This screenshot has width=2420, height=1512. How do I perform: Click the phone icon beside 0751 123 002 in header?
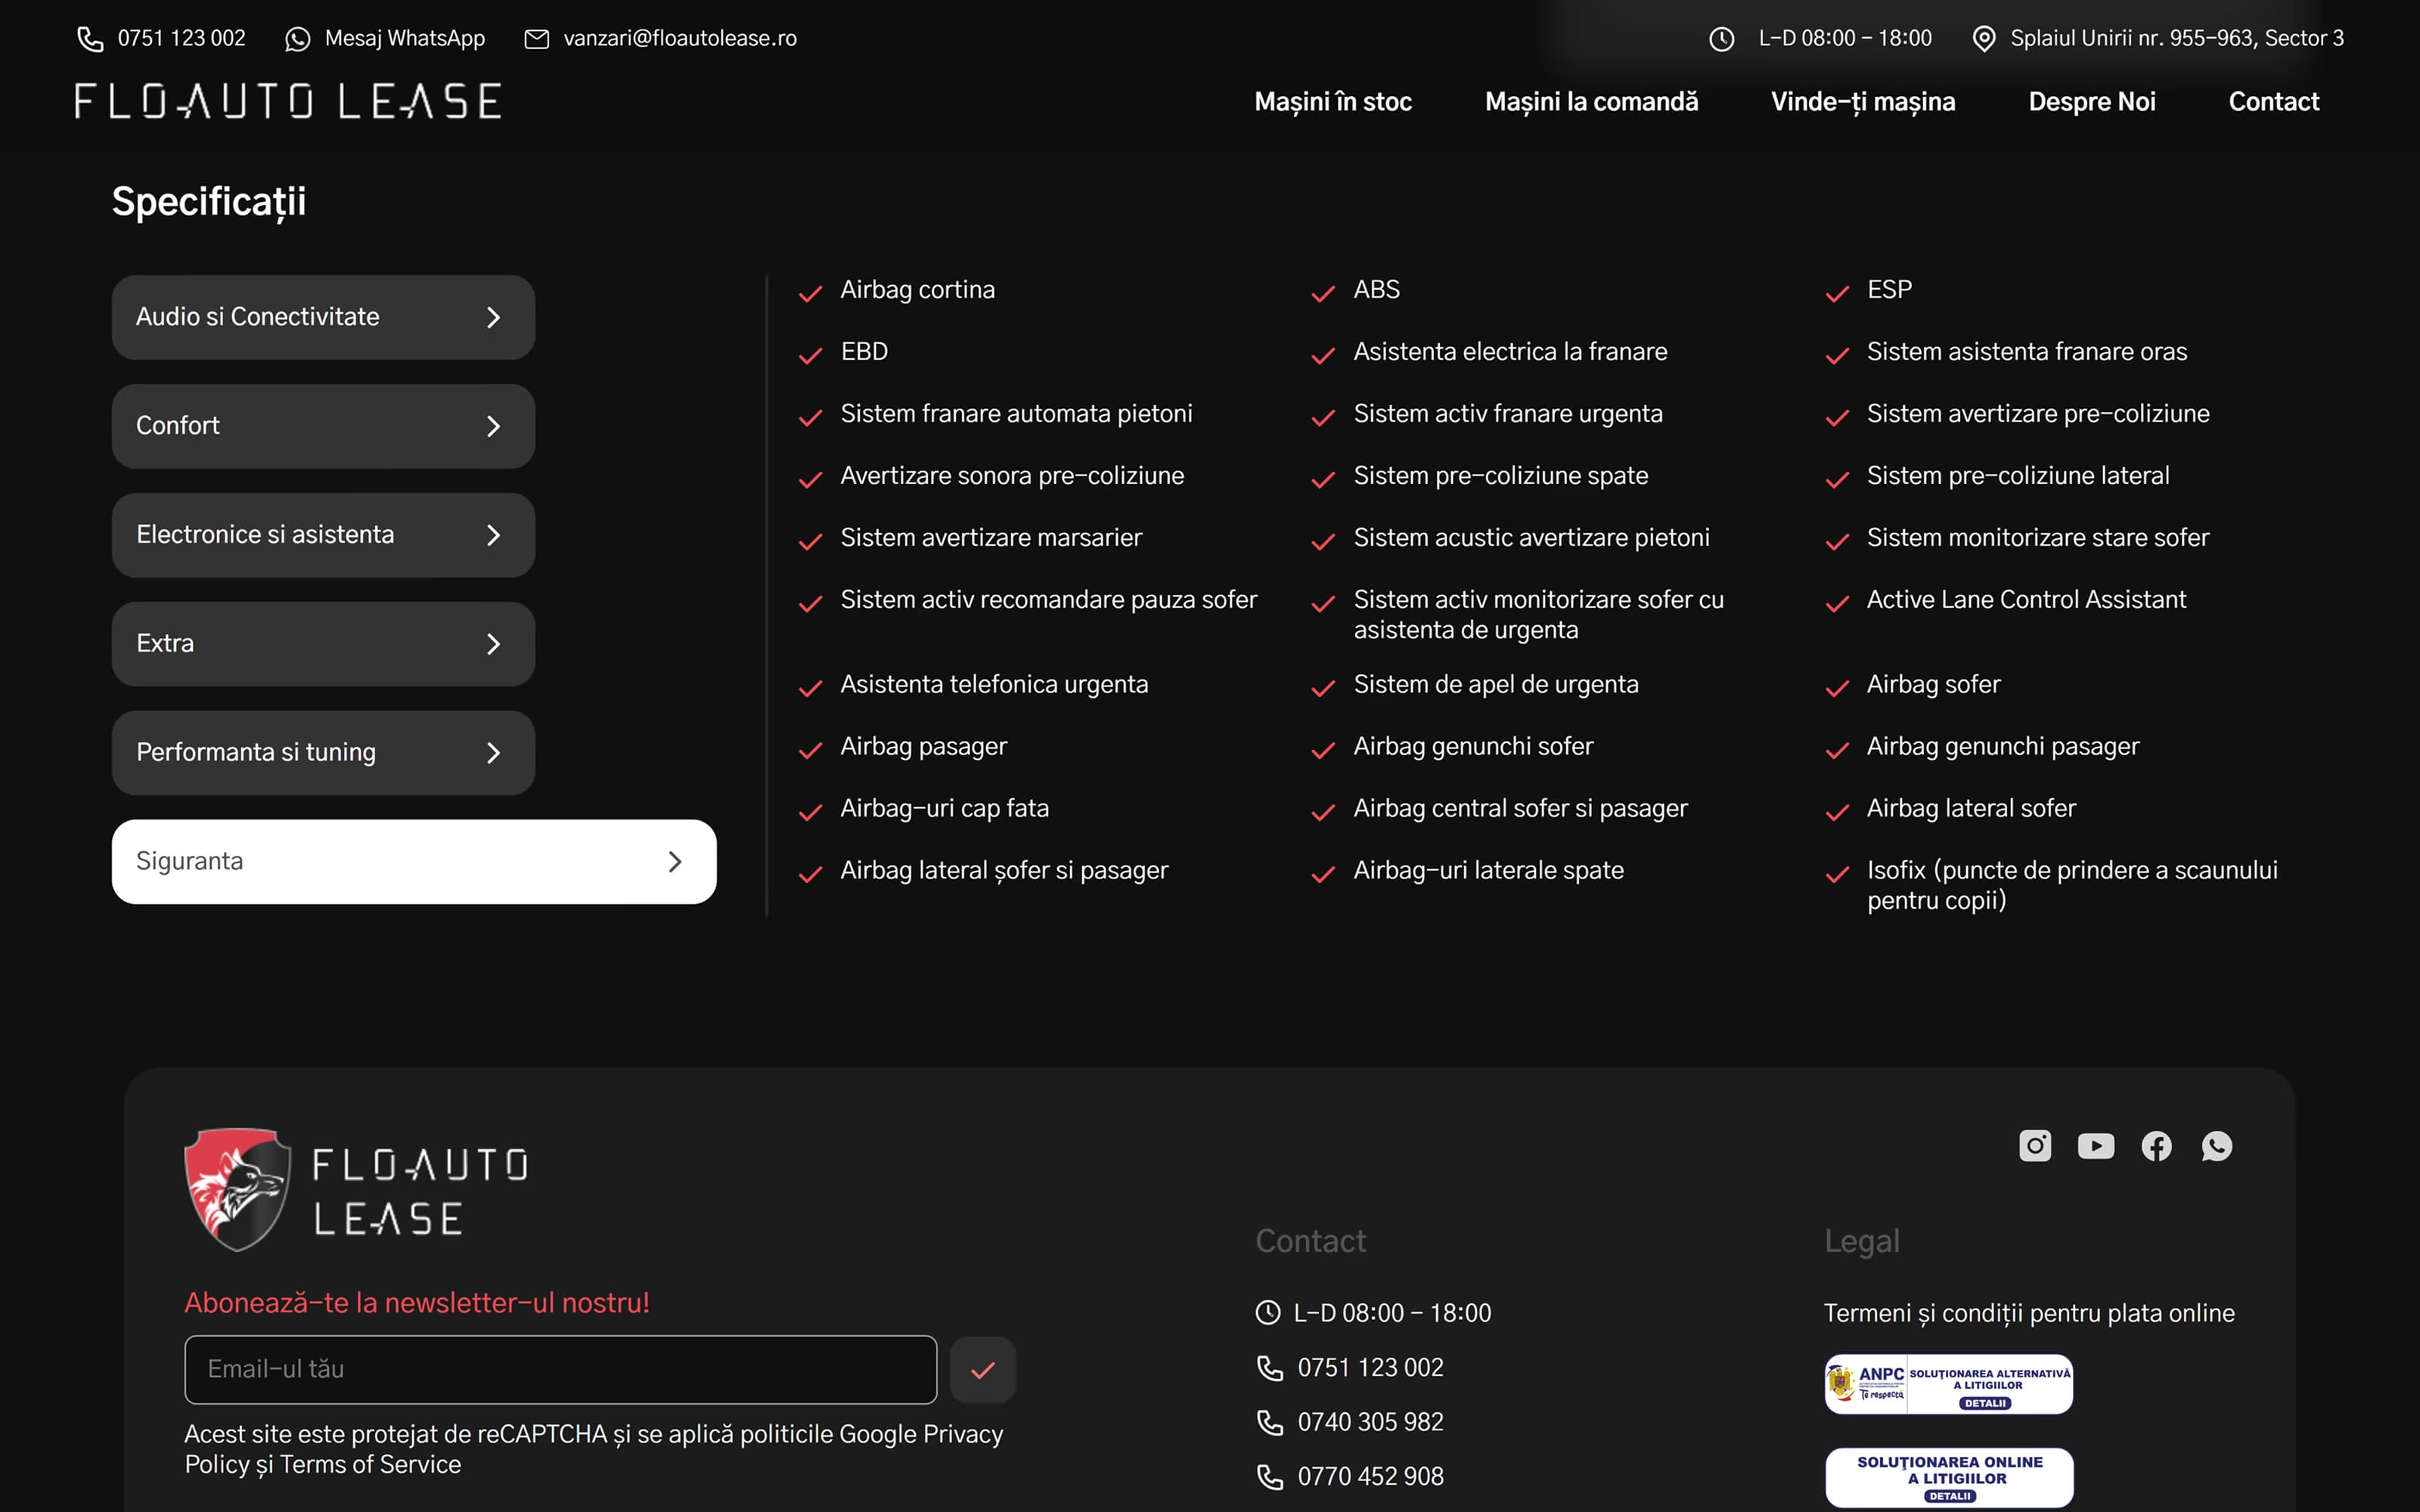pos(90,39)
